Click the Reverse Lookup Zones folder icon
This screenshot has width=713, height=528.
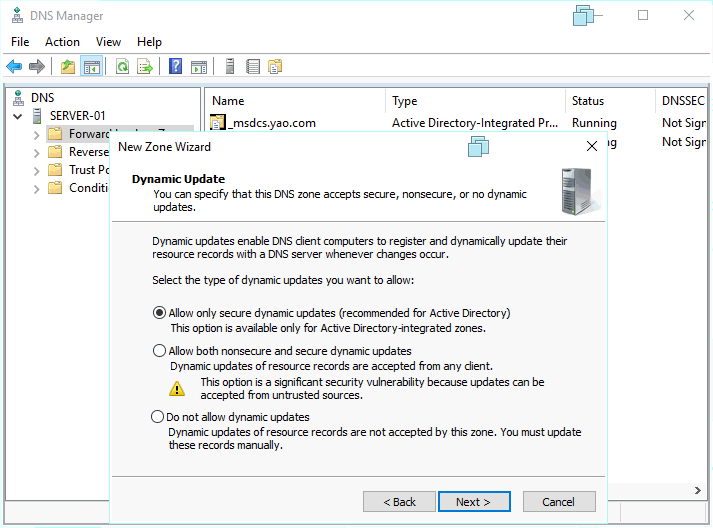(55, 151)
